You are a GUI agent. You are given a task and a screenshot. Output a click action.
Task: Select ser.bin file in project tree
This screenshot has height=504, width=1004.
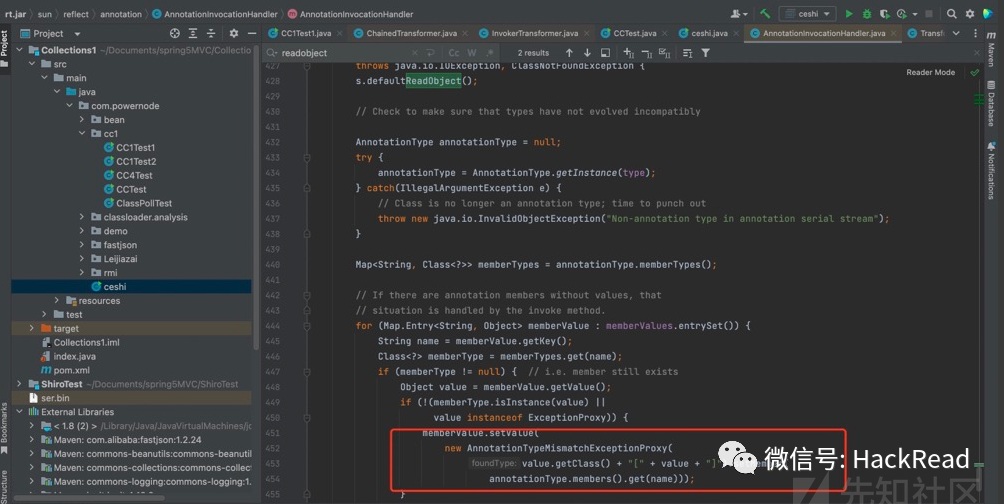tap(55, 398)
